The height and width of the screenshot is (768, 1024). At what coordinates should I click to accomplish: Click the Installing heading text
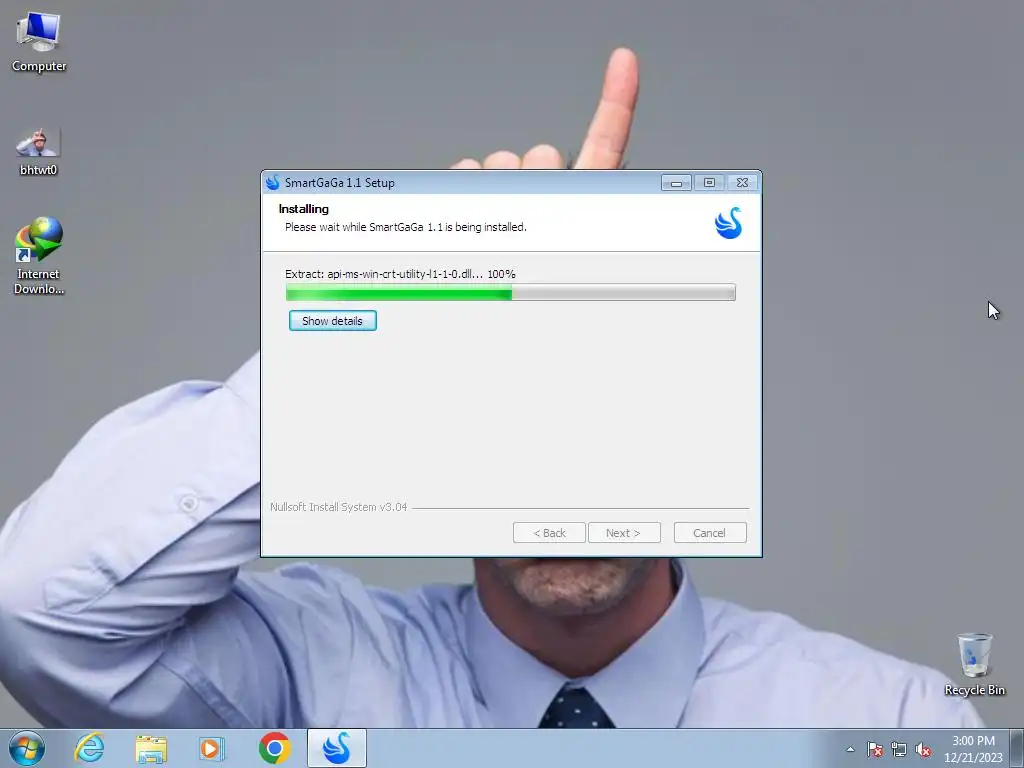pyautogui.click(x=304, y=209)
